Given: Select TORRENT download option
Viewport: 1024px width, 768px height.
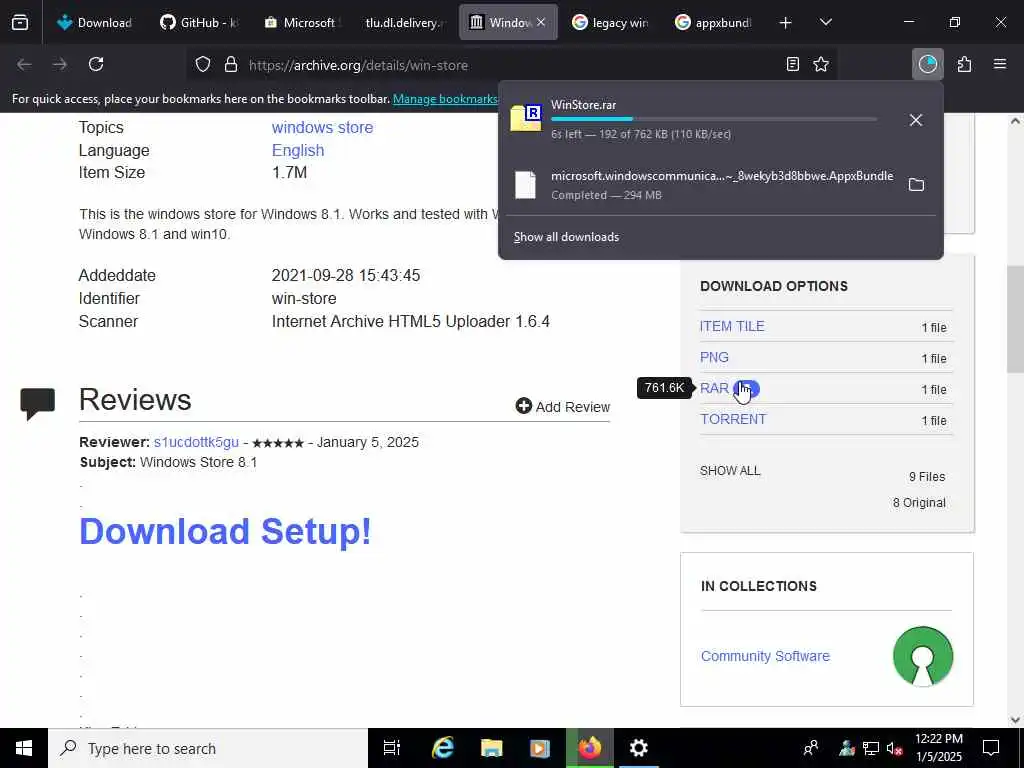Looking at the screenshot, I should tap(733, 419).
